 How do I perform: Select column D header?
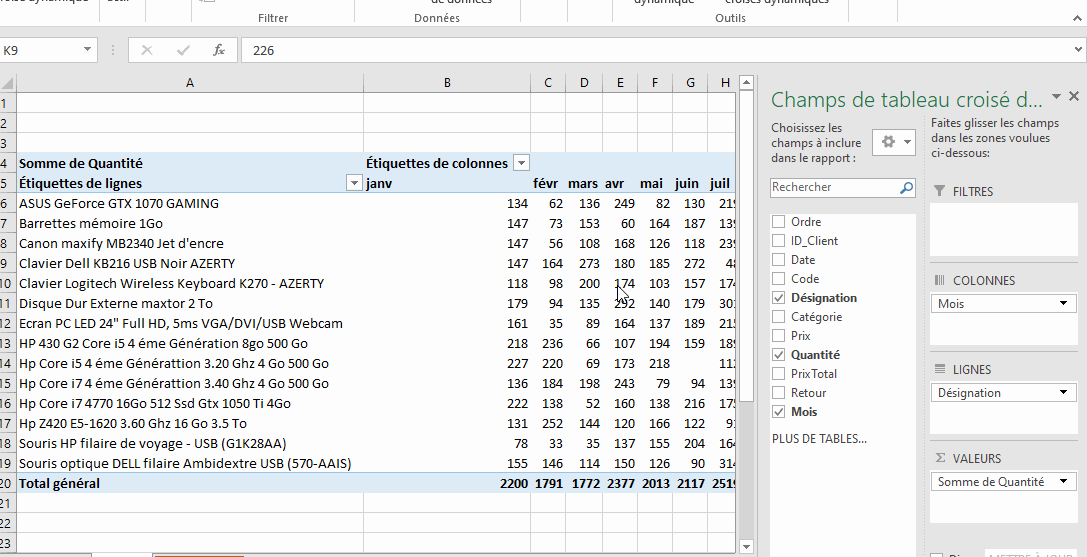(584, 83)
